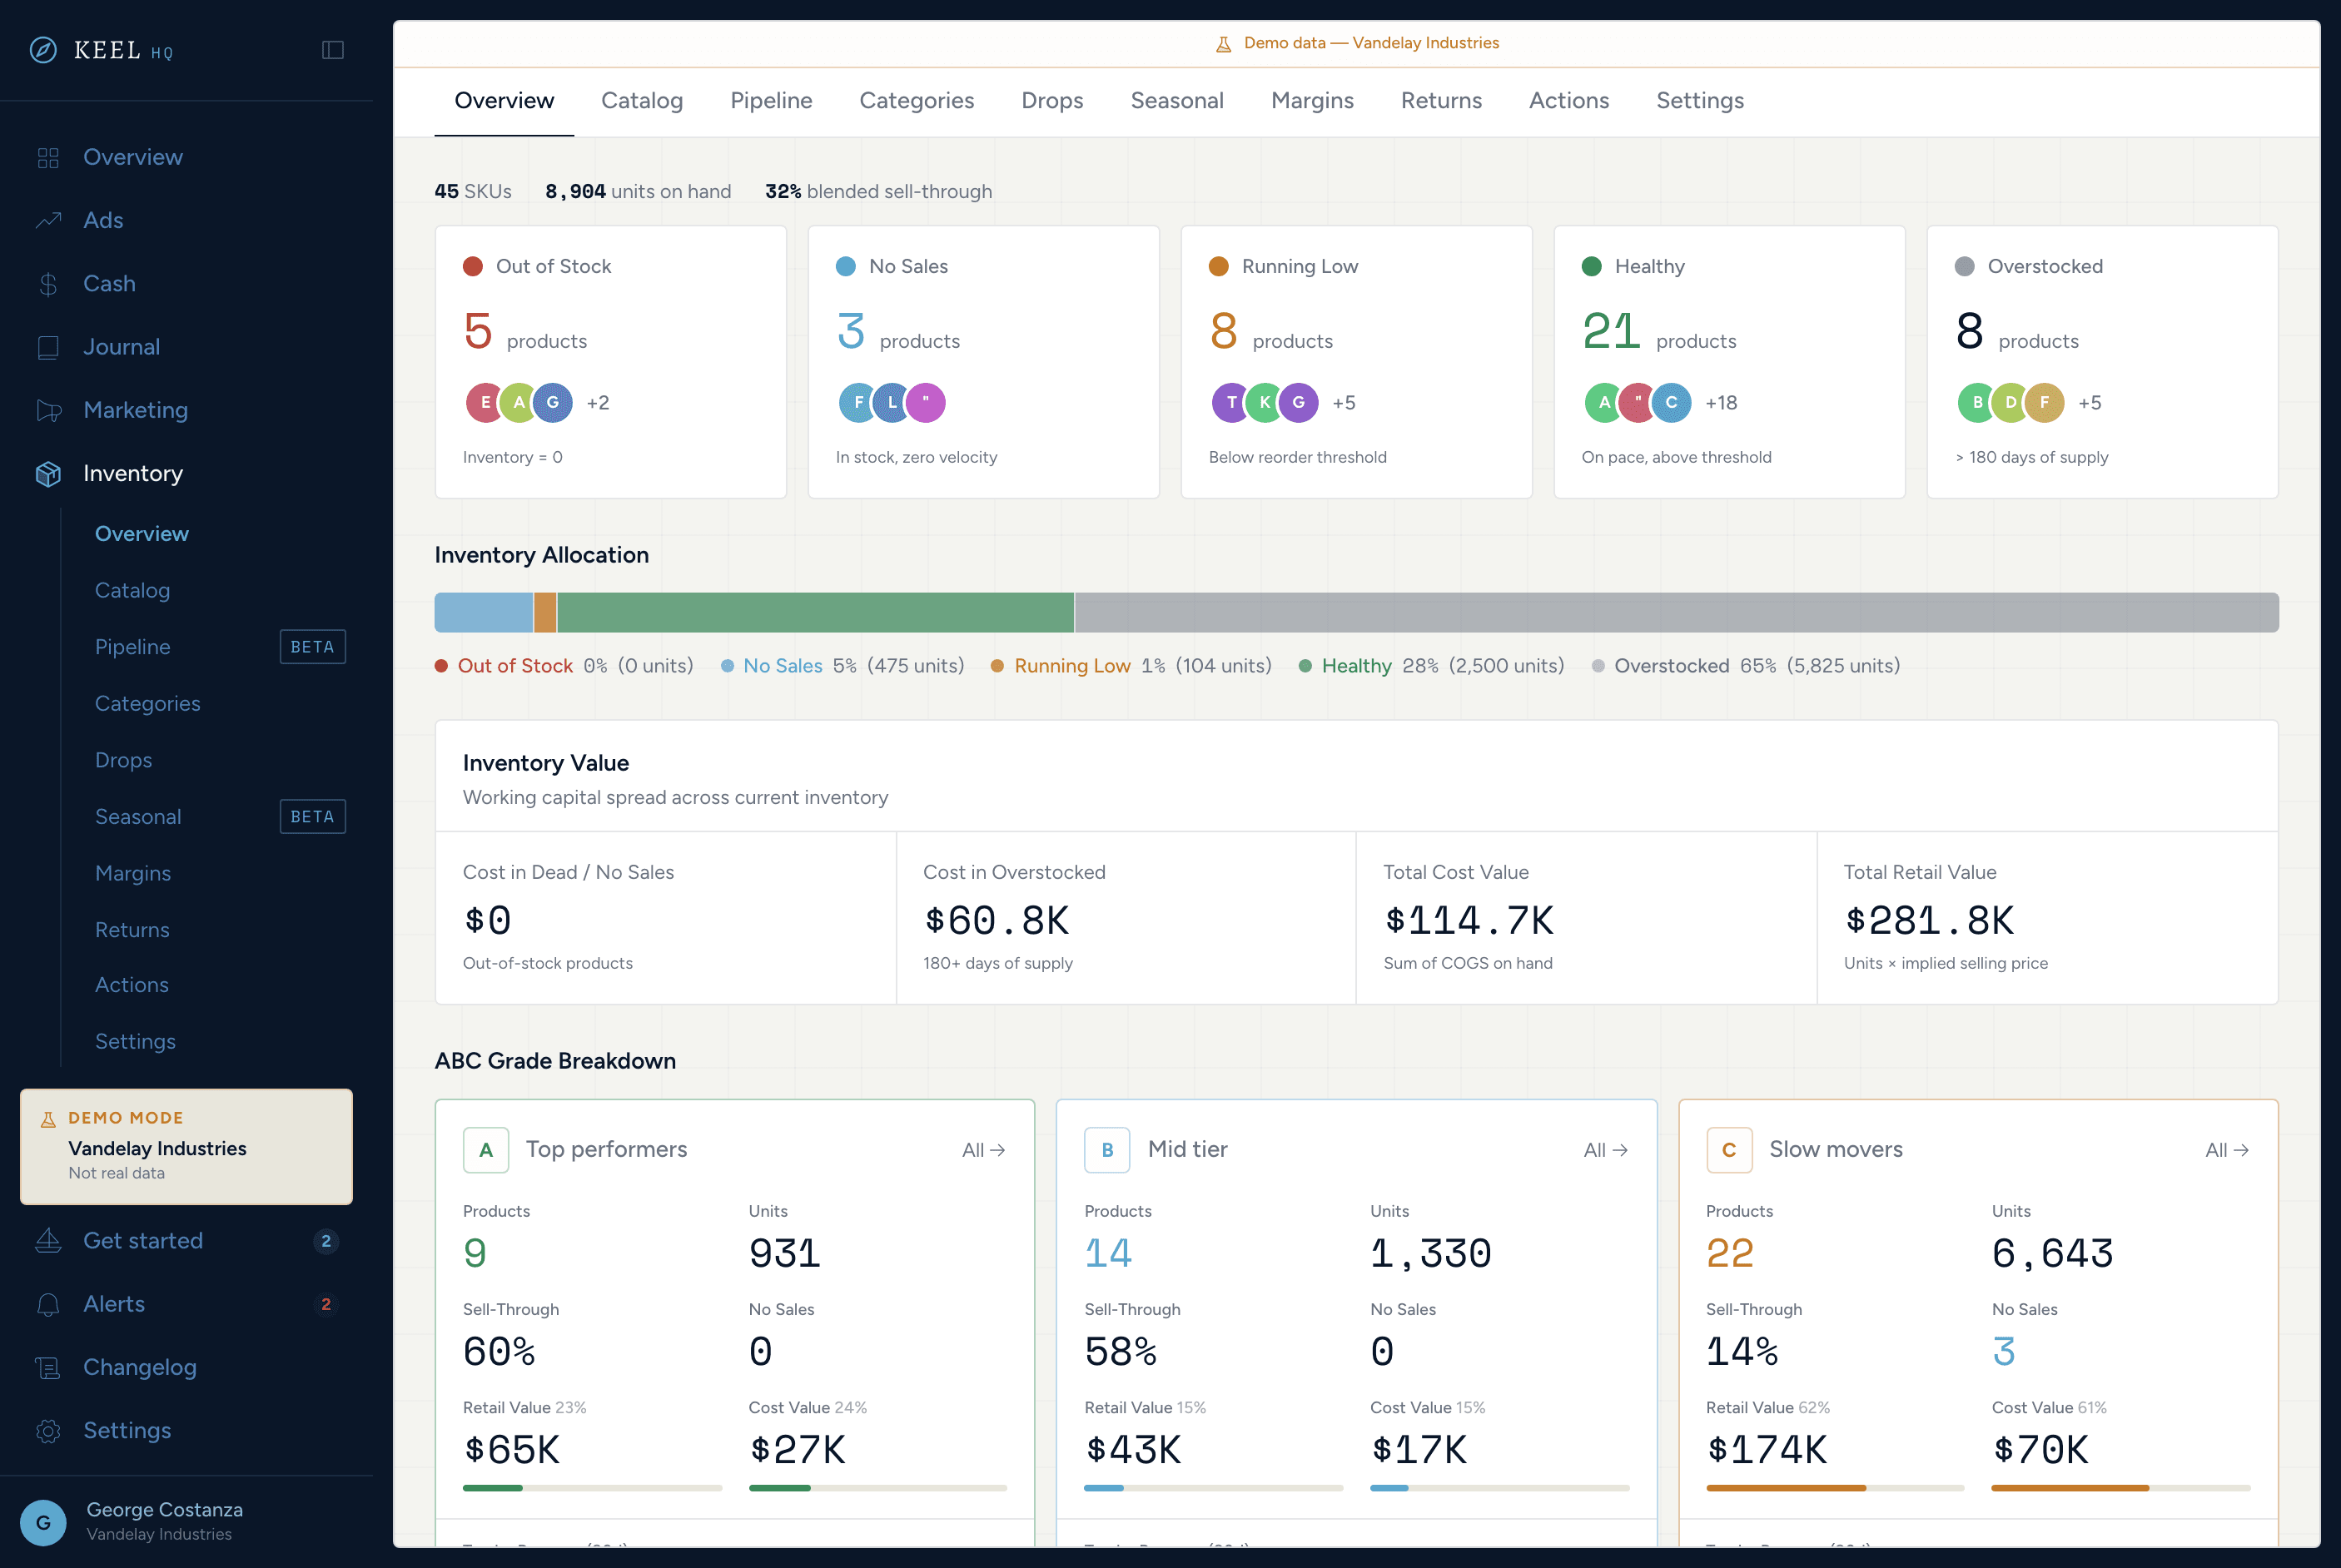Click the Inventory box icon
This screenshot has width=2341, height=1568.
tap(48, 474)
